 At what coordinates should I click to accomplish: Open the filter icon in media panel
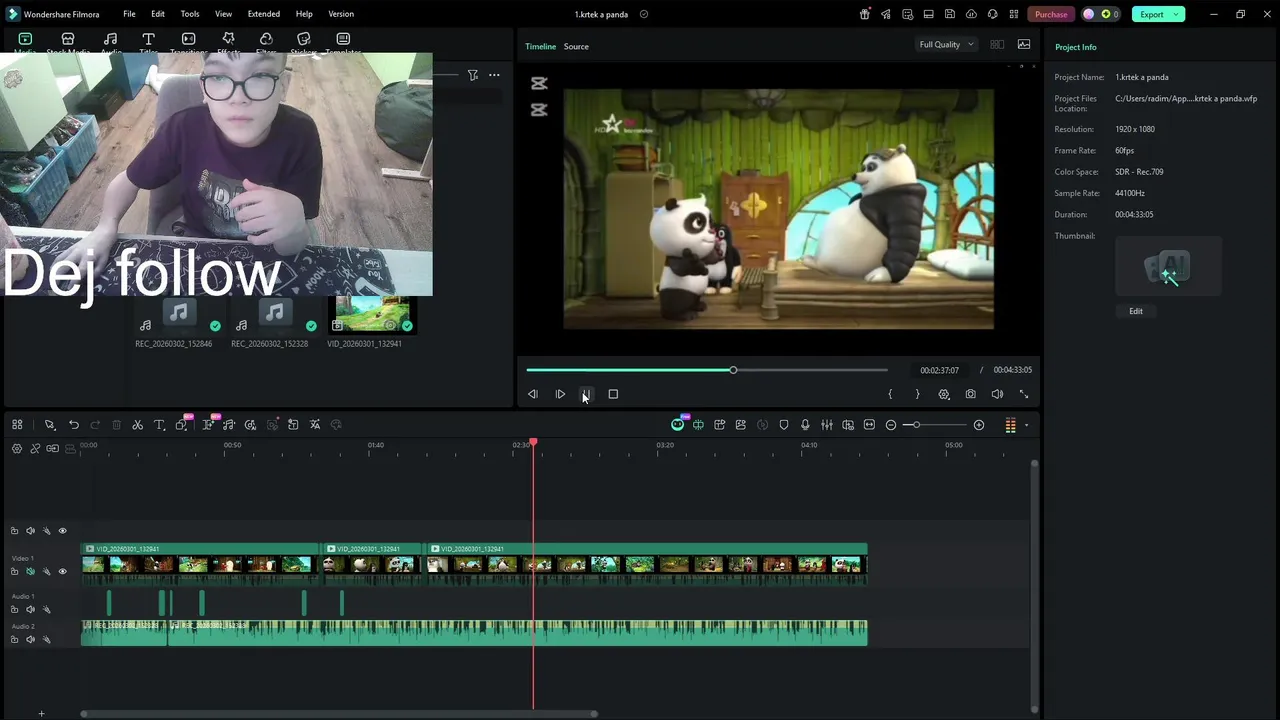click(473, 75)
